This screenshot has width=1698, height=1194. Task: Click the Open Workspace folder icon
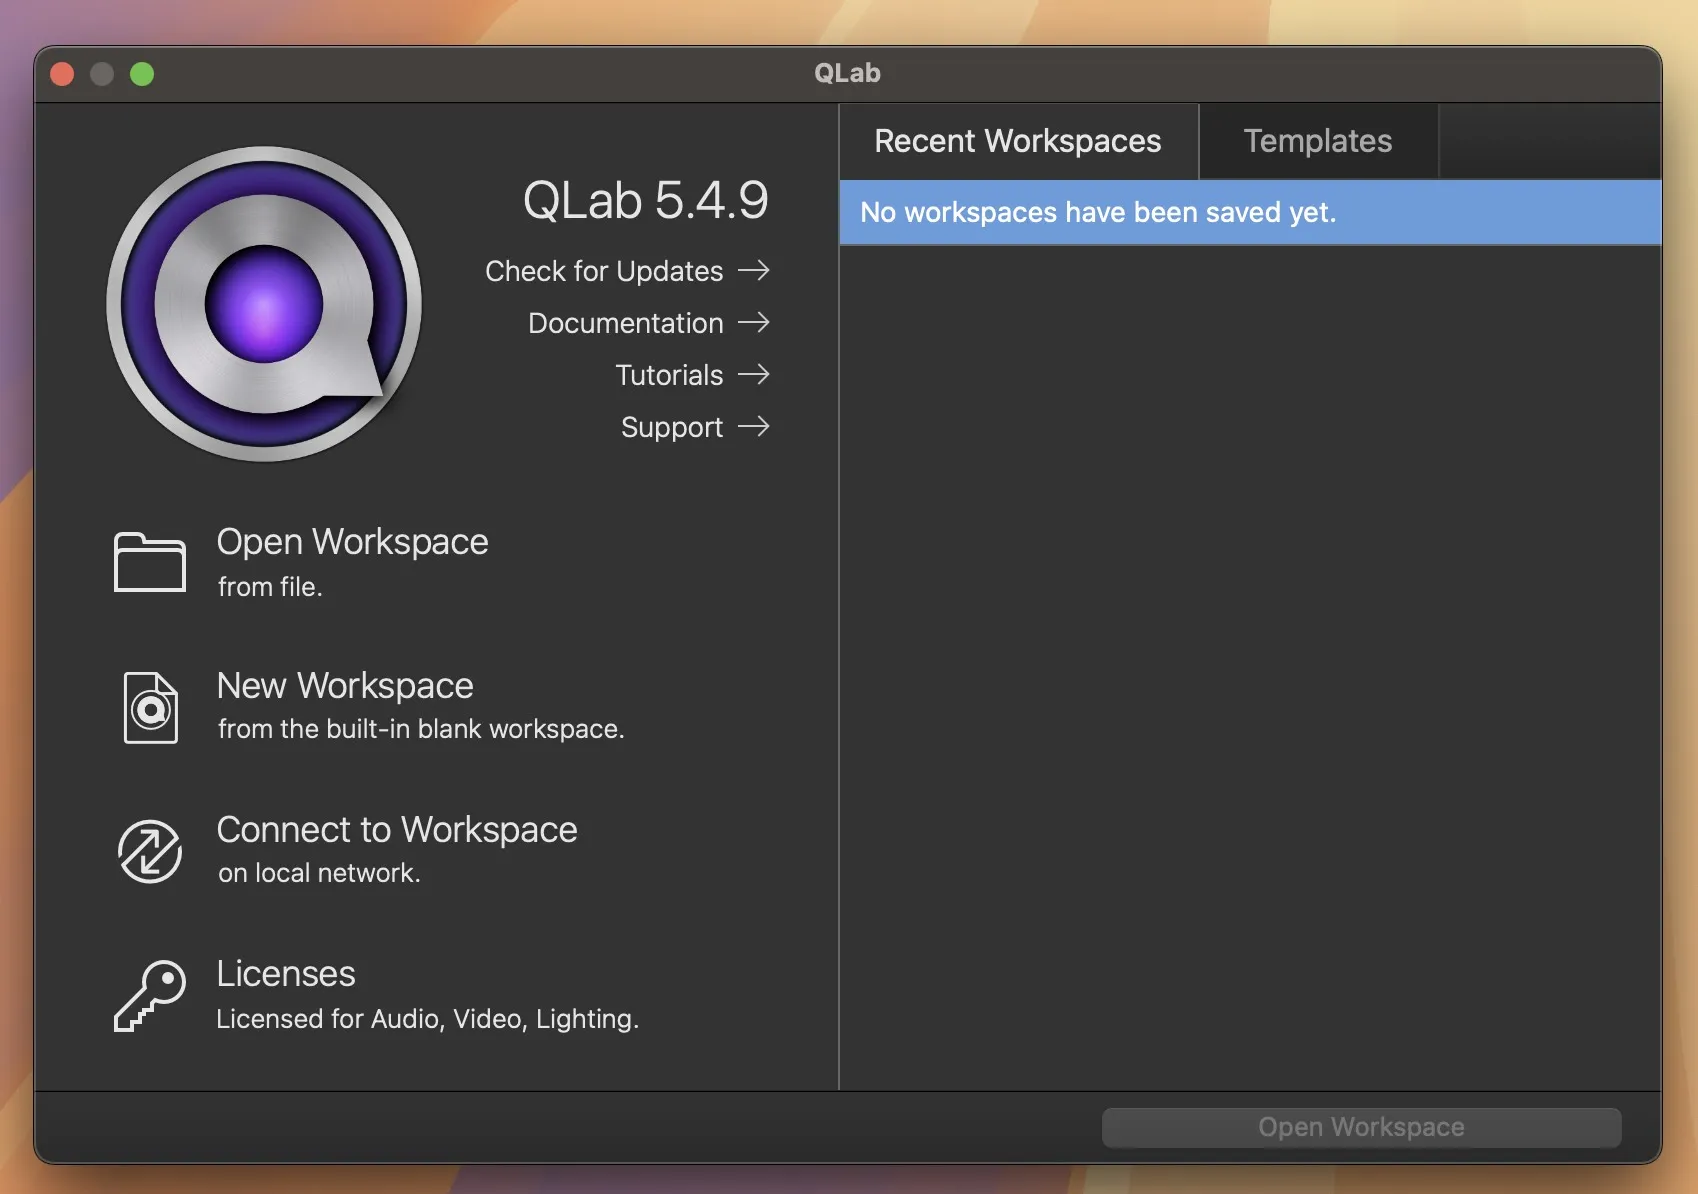click(150, 562)
